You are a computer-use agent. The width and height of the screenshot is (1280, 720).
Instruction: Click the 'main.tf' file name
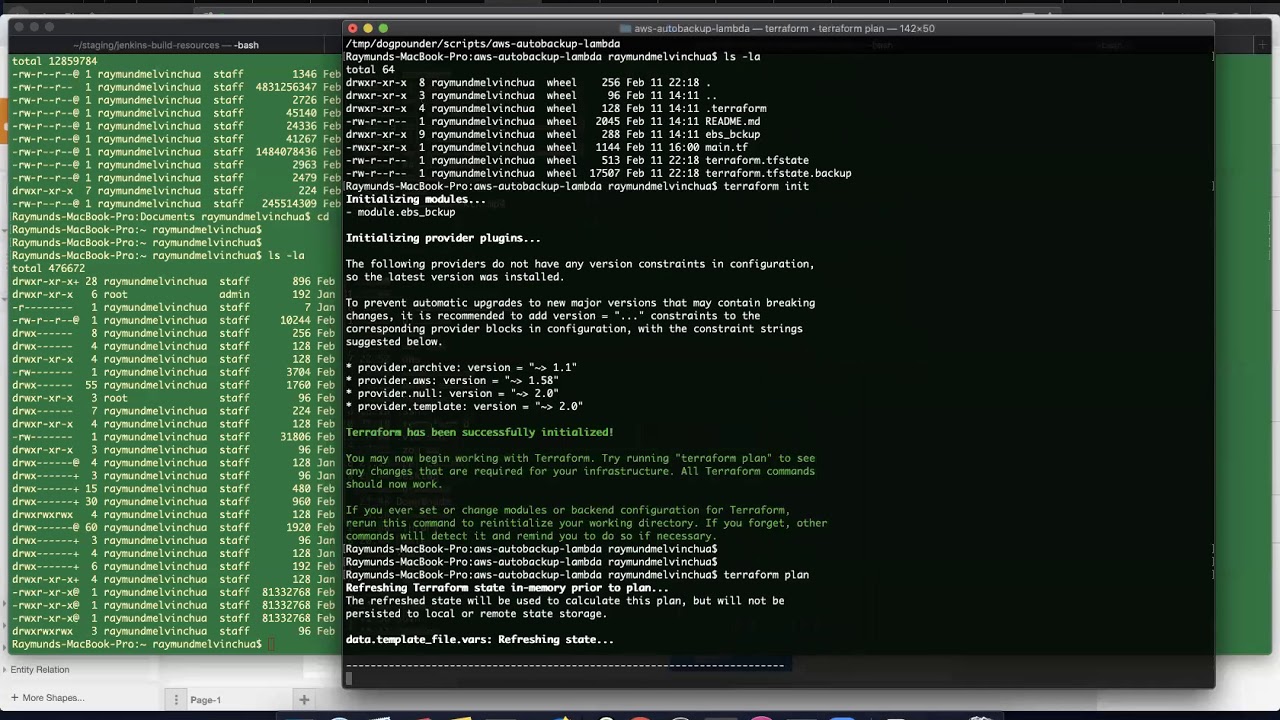coord(727,148)
